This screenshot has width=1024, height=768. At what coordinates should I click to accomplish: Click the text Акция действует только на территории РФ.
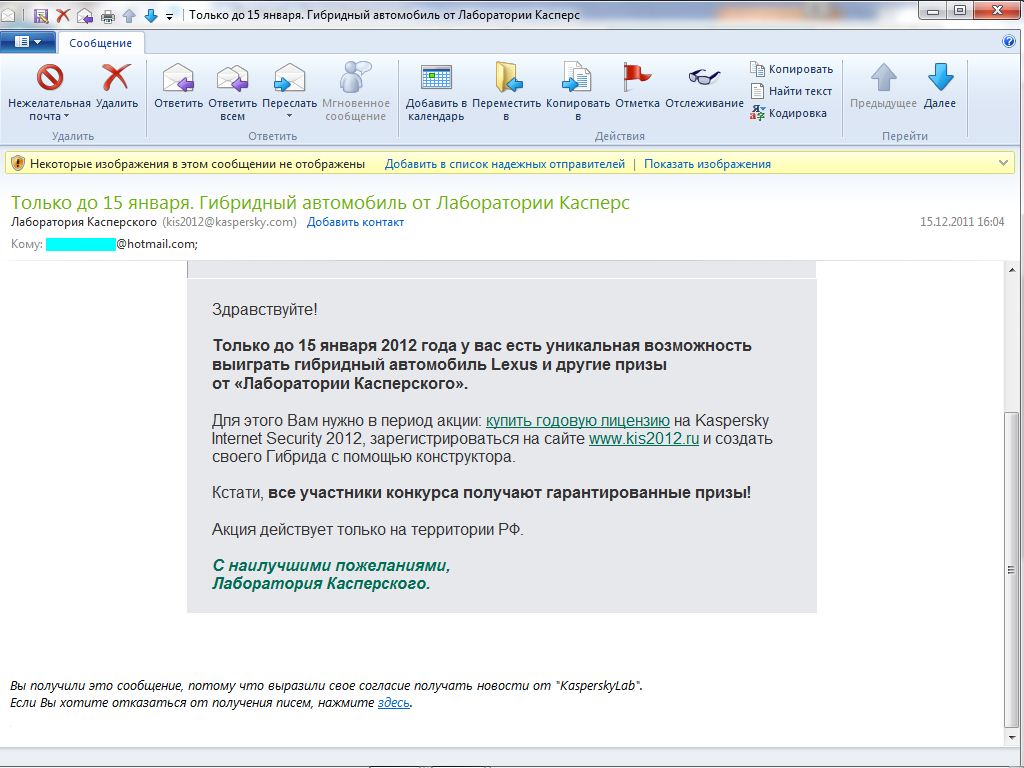368,529
